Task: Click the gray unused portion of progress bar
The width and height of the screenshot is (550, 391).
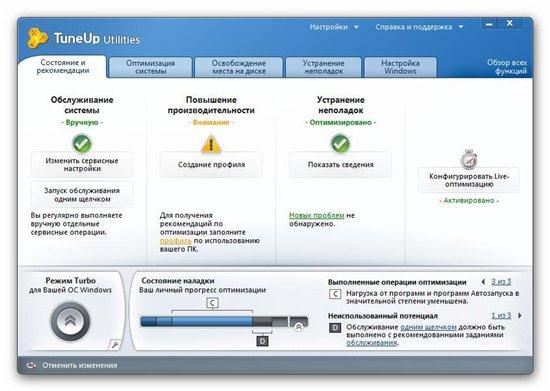Action: (x=270, y=322)
